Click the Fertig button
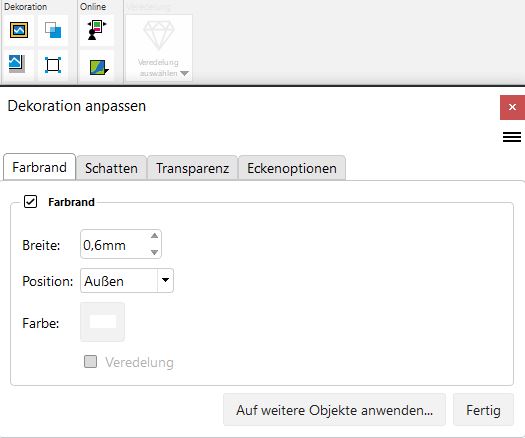 click(483, 410)
